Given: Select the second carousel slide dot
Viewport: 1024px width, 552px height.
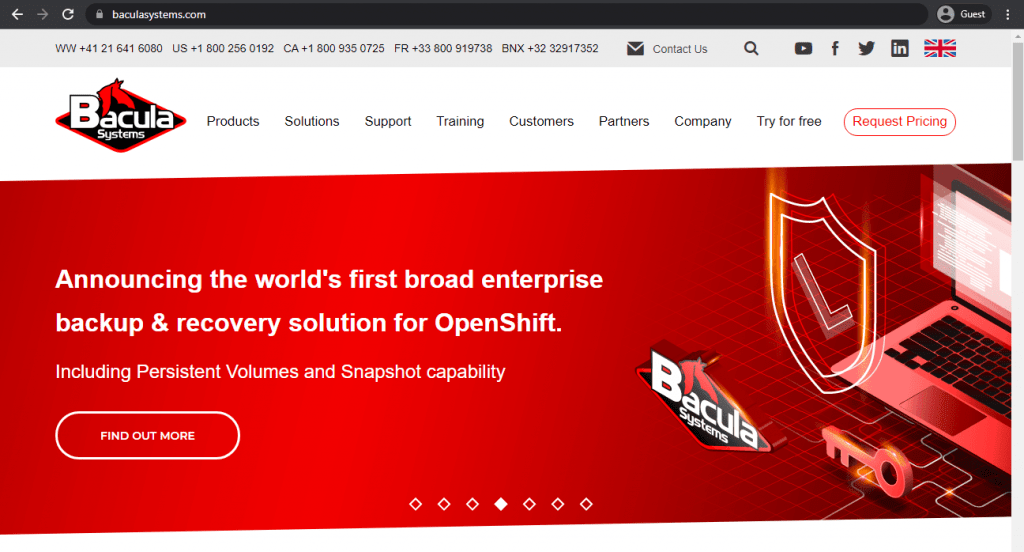Looking at the screenshot, I should (x=444, y=504).
